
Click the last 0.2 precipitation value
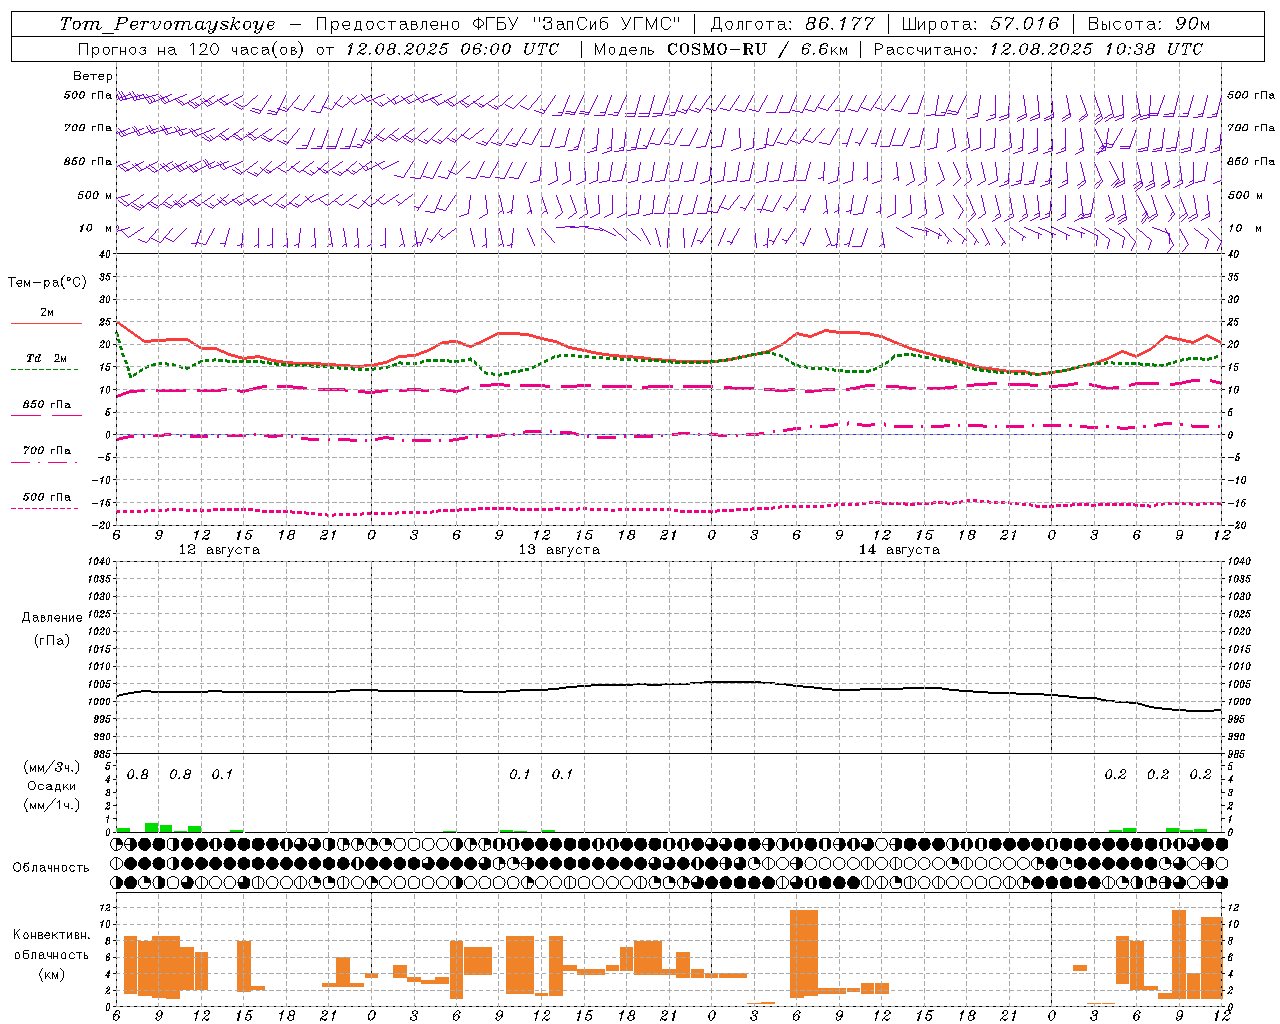1201,775
